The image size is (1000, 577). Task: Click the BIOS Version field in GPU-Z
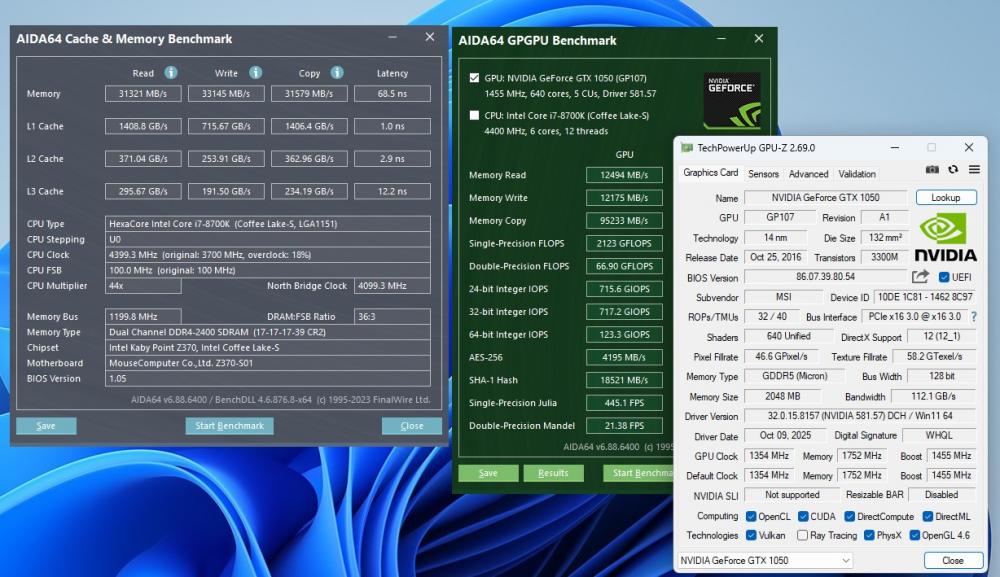(825, 277)
